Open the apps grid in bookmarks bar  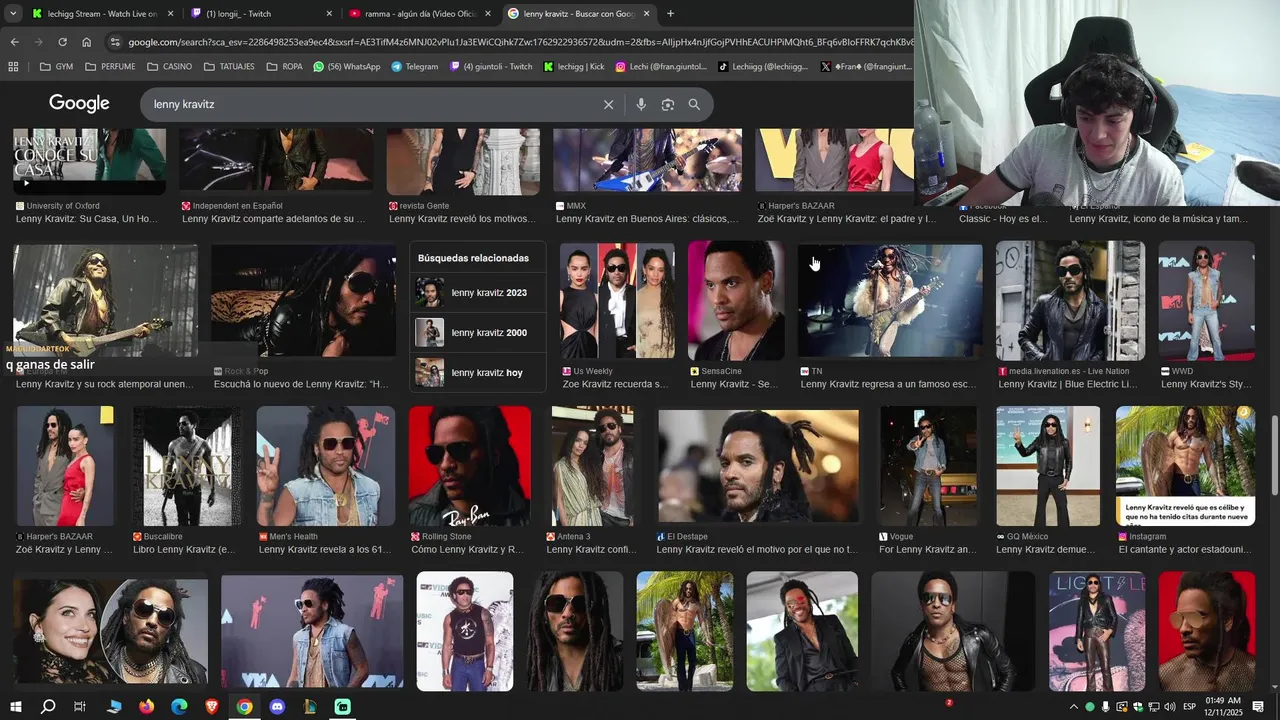(13, 67)
